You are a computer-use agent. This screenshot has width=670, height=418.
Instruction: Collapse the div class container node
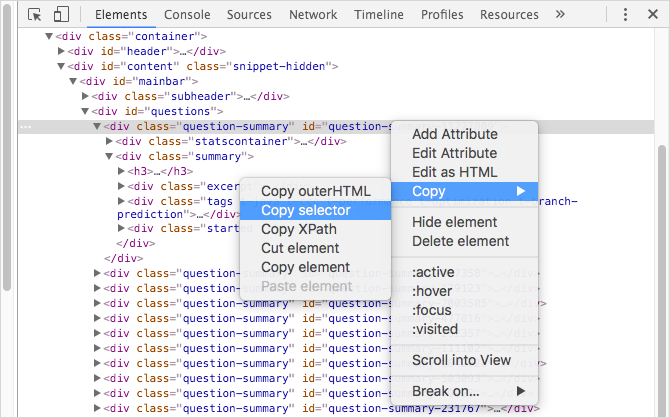(x=49, y=36)
